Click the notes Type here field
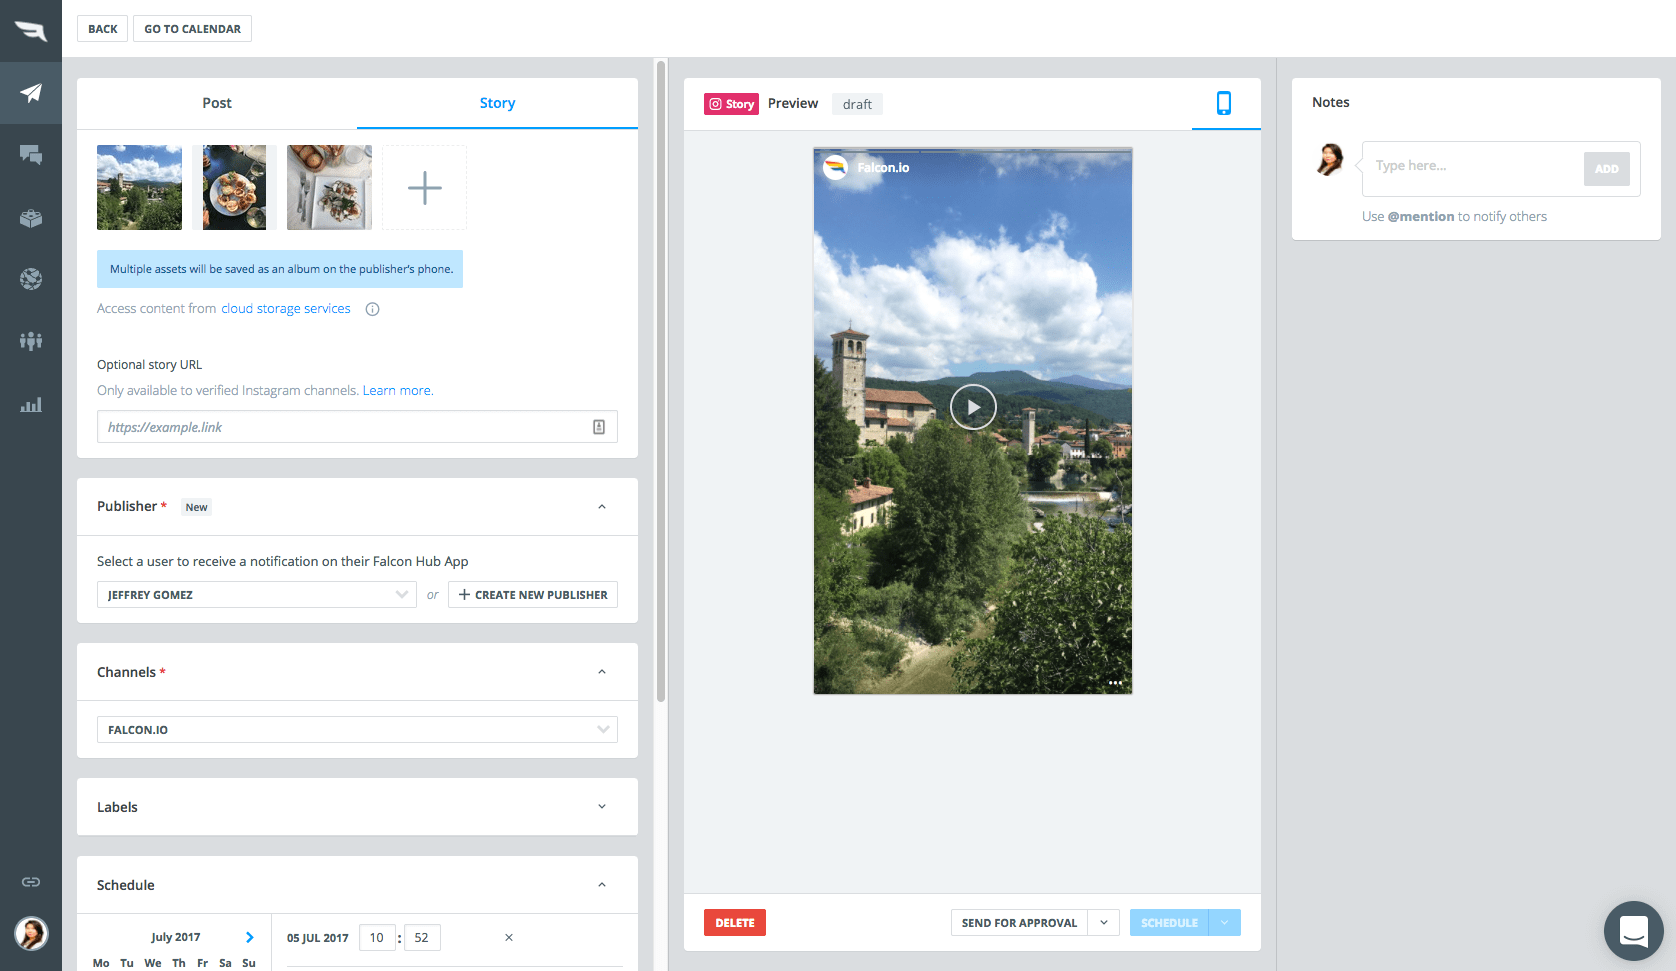 (x=1474, y=166)
